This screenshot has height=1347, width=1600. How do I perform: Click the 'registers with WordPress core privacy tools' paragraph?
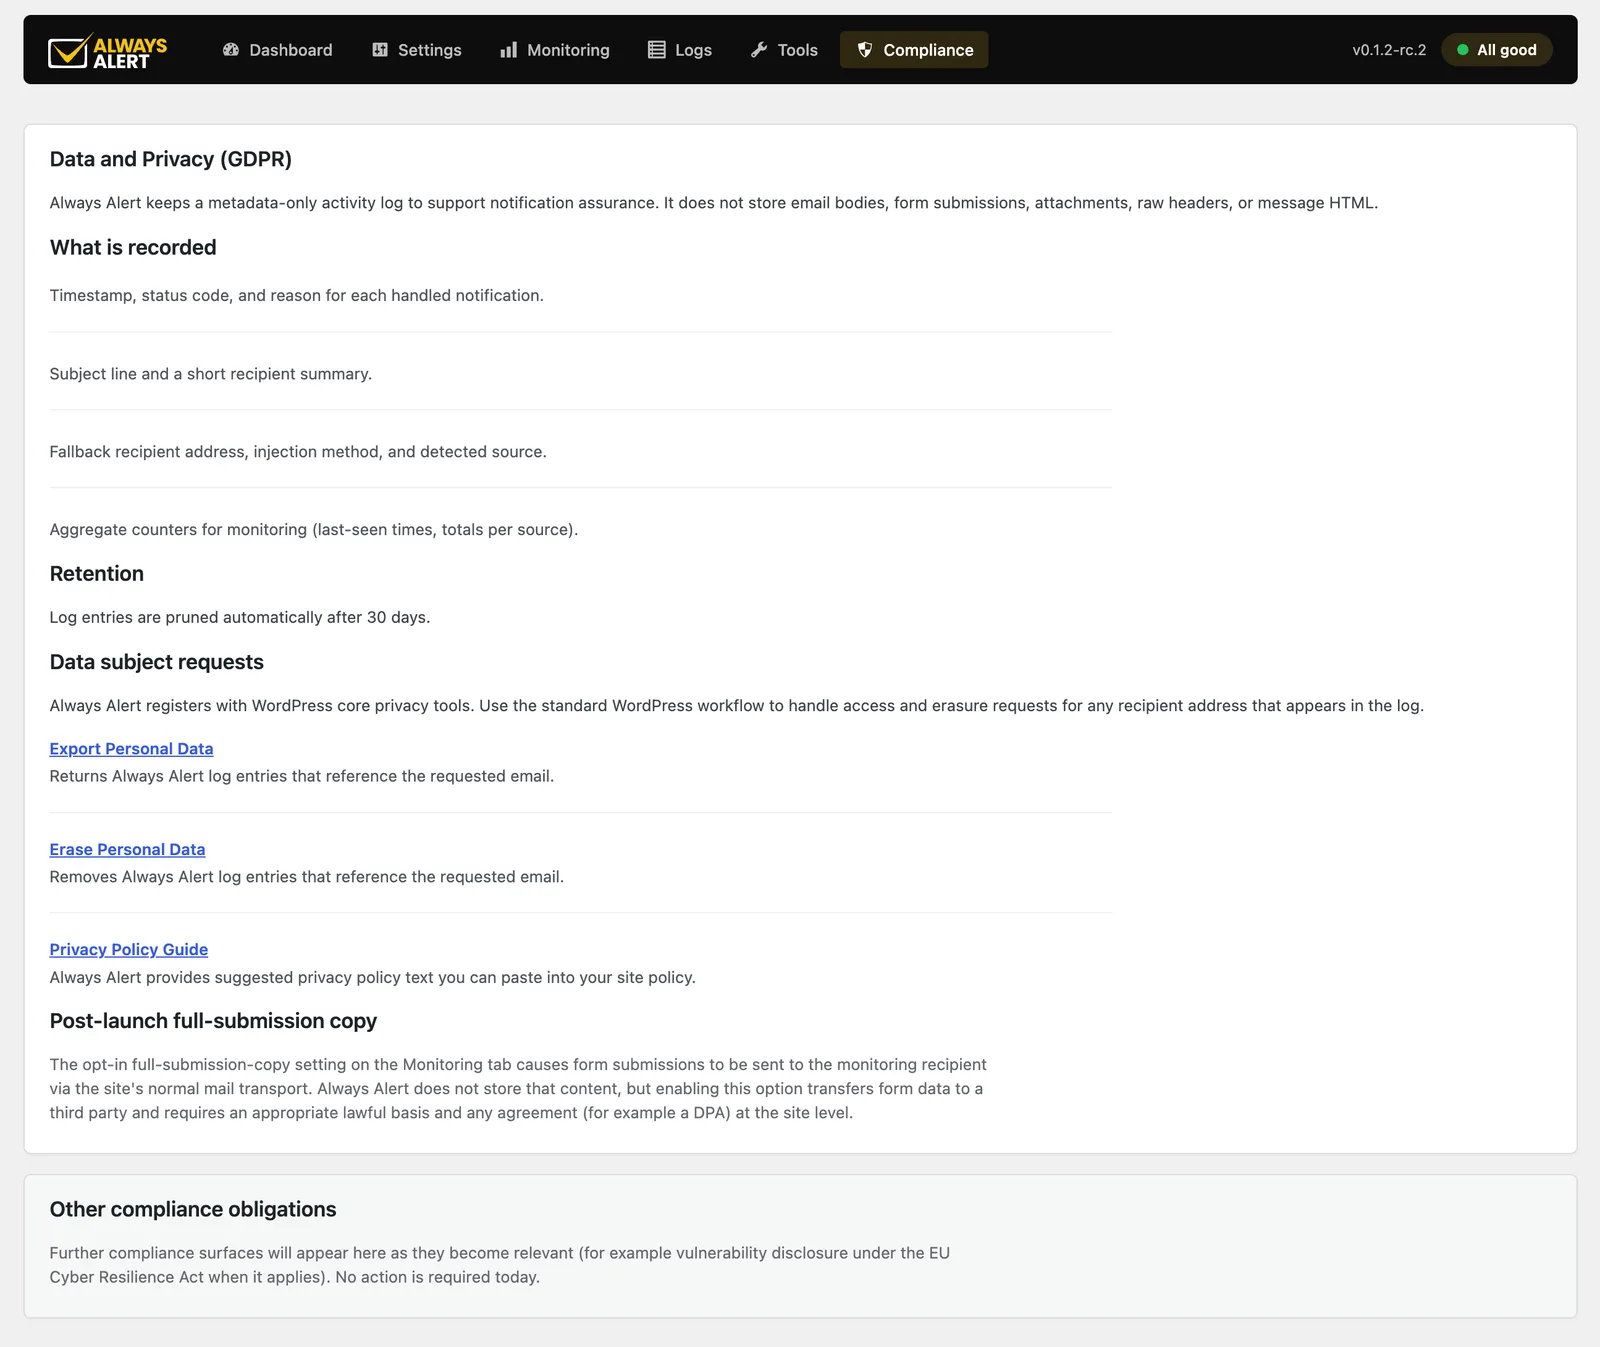pyautogui.click(x=737, y=706)
